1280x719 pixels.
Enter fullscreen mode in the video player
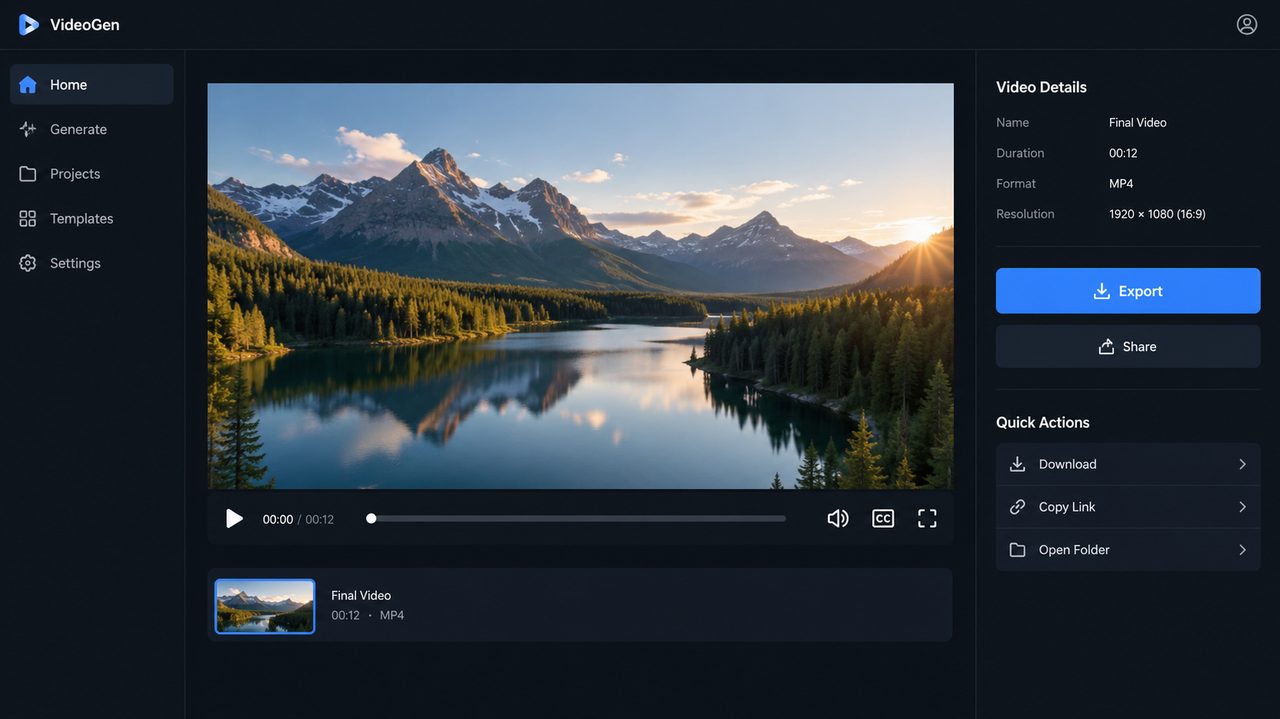[x=927, y=518]
